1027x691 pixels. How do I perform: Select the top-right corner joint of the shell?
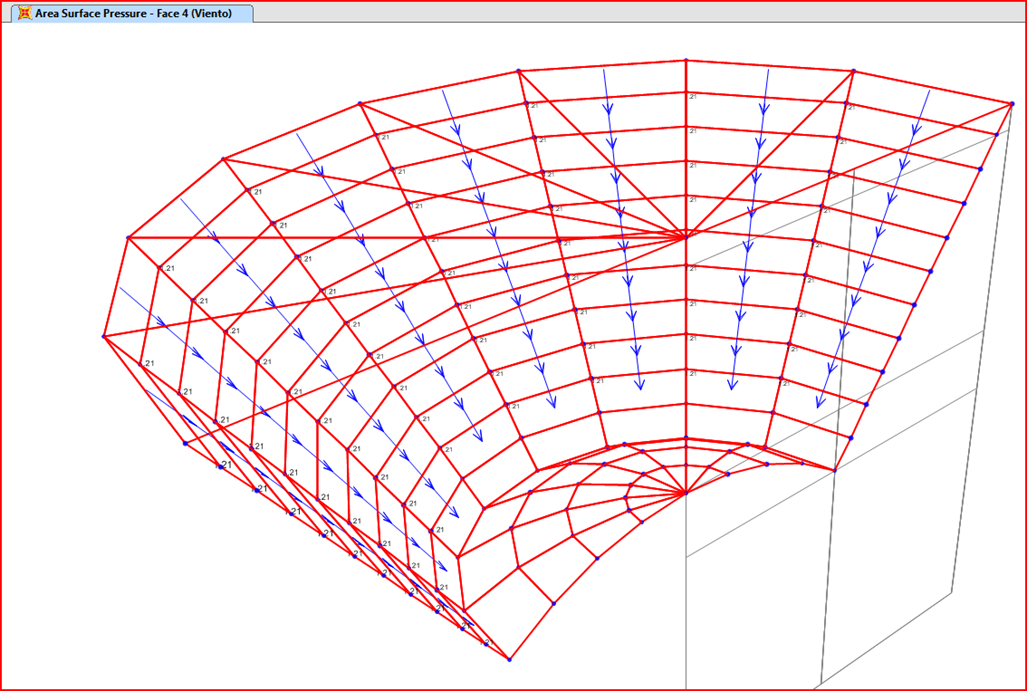pyautogui.click(x=1012, y=102)
